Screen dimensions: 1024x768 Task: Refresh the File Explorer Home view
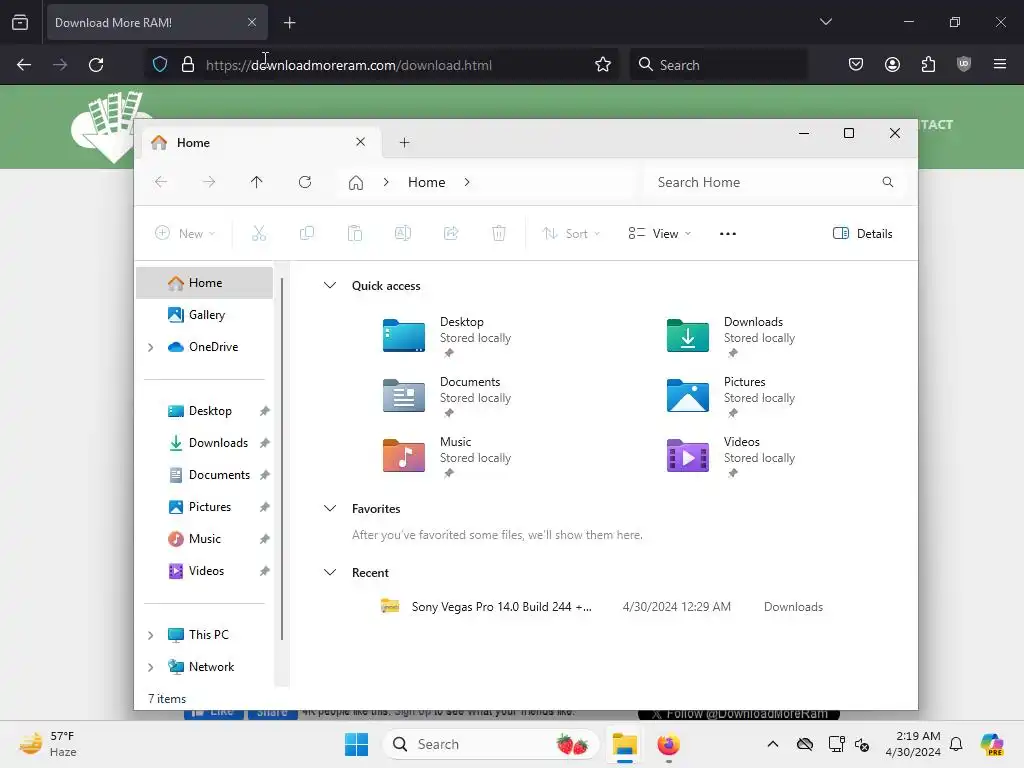[305, 182]
